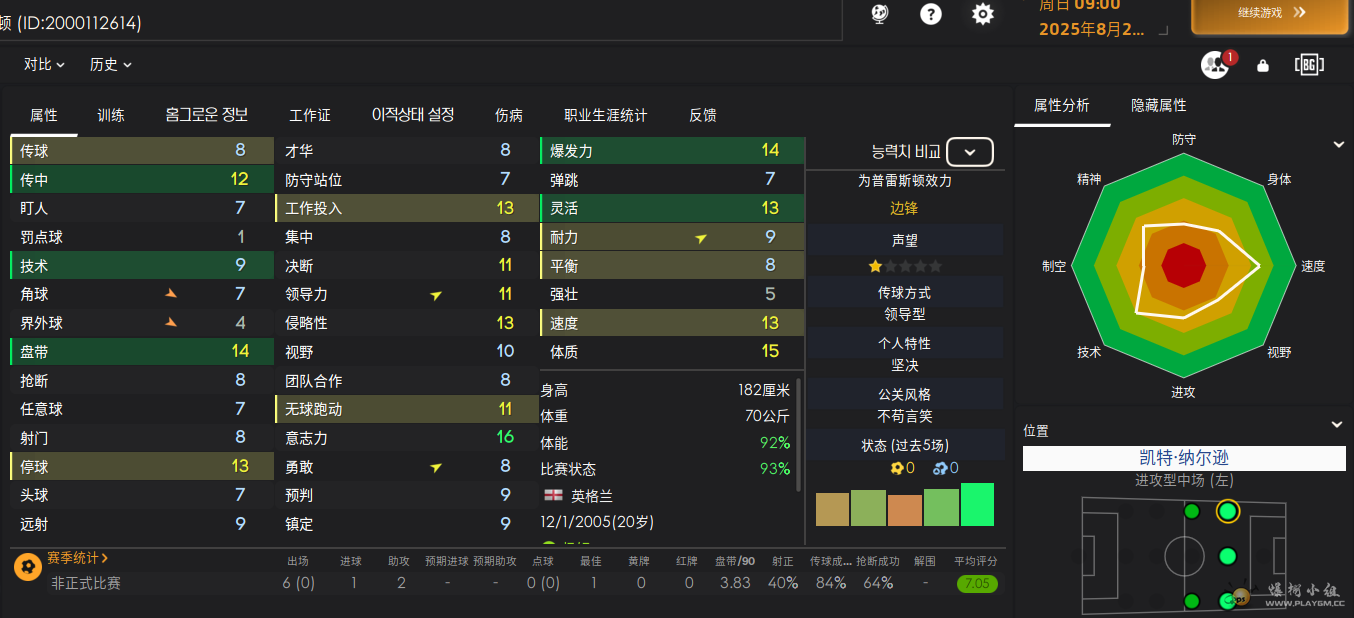The width and height of the screenshot is (1354, 618).
Task: Click the England flag icon
Action: 553,495
